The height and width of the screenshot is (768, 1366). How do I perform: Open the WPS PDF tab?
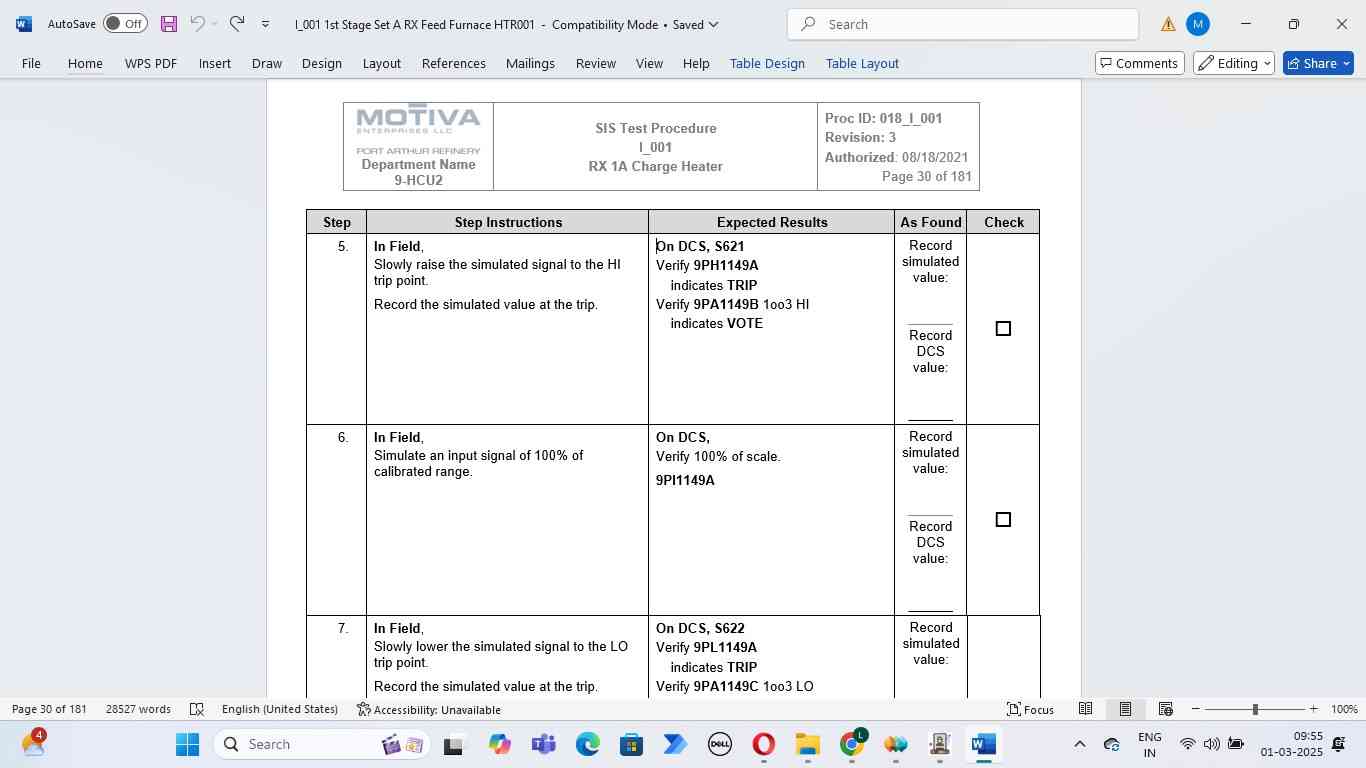(150, 63)
